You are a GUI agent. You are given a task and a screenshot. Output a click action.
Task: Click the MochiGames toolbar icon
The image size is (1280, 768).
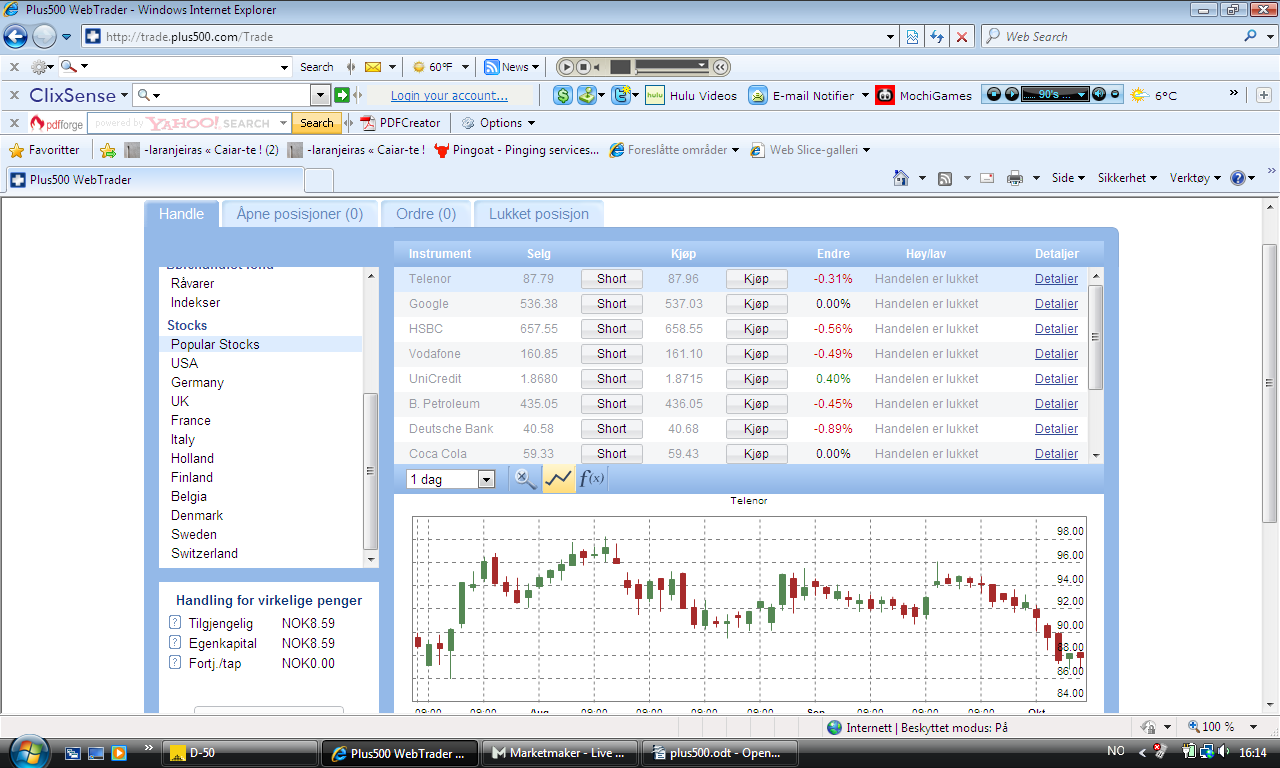pos(885,95)
